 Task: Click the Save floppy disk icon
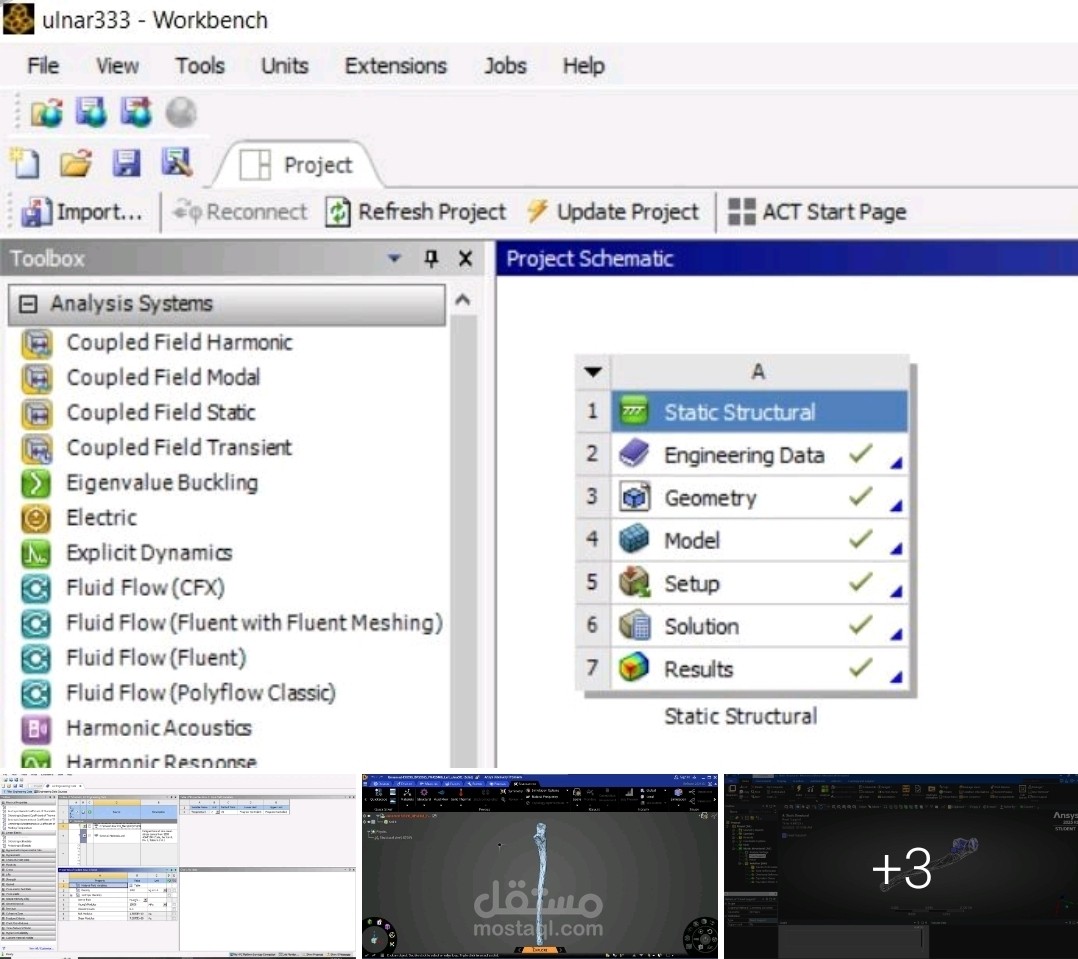(126, 164)
